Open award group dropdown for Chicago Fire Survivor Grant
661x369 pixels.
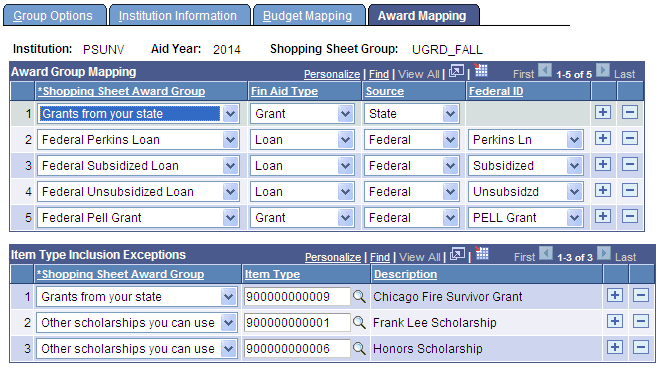point(228,297)
